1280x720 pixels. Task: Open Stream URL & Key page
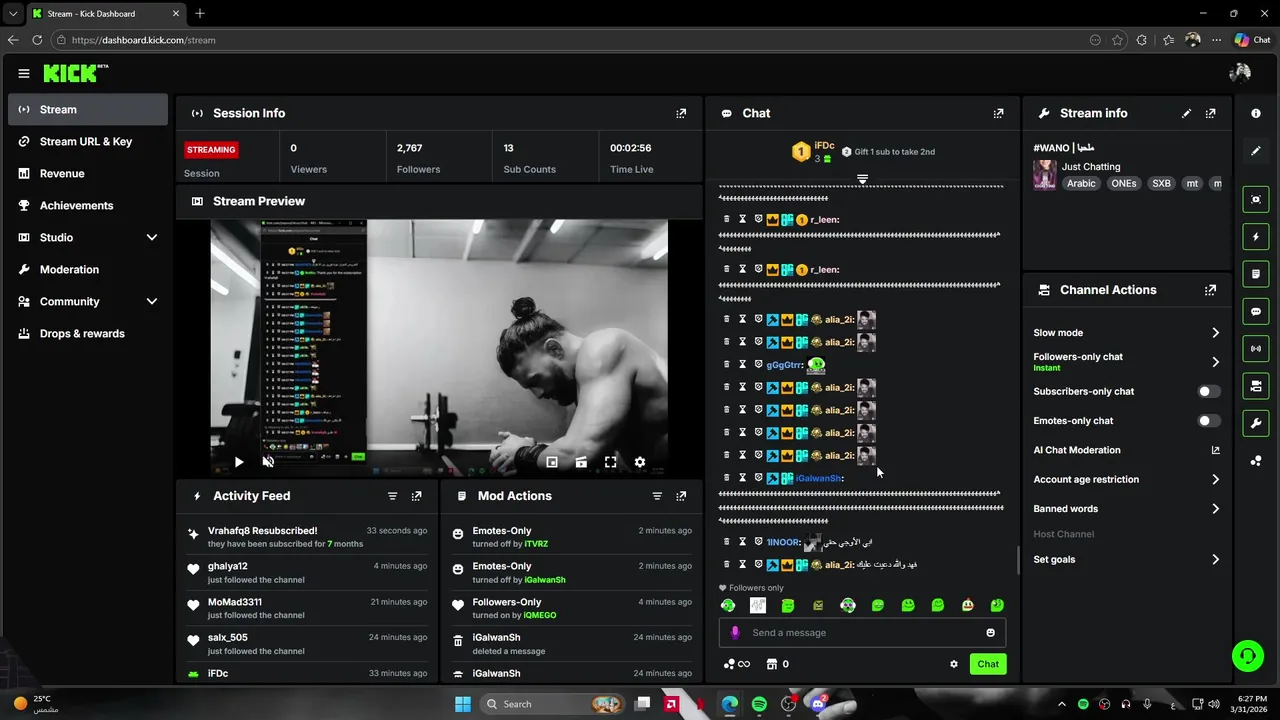88,142
